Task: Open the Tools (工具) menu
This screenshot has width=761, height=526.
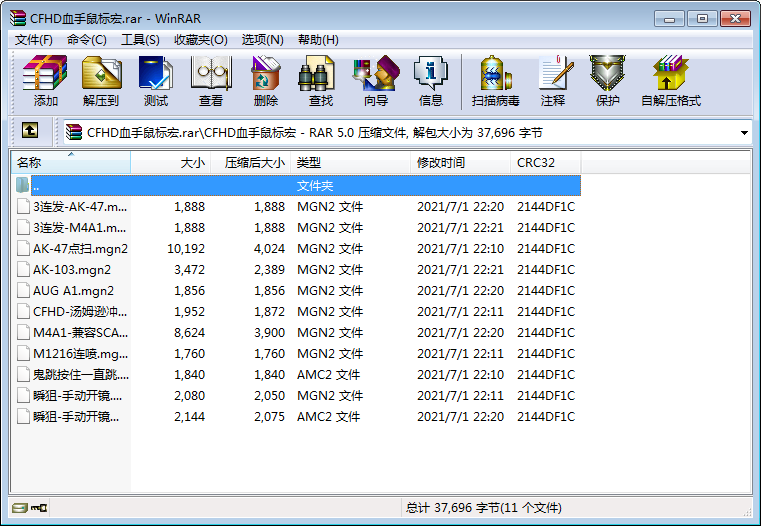Action: click(x=140, y=39)
